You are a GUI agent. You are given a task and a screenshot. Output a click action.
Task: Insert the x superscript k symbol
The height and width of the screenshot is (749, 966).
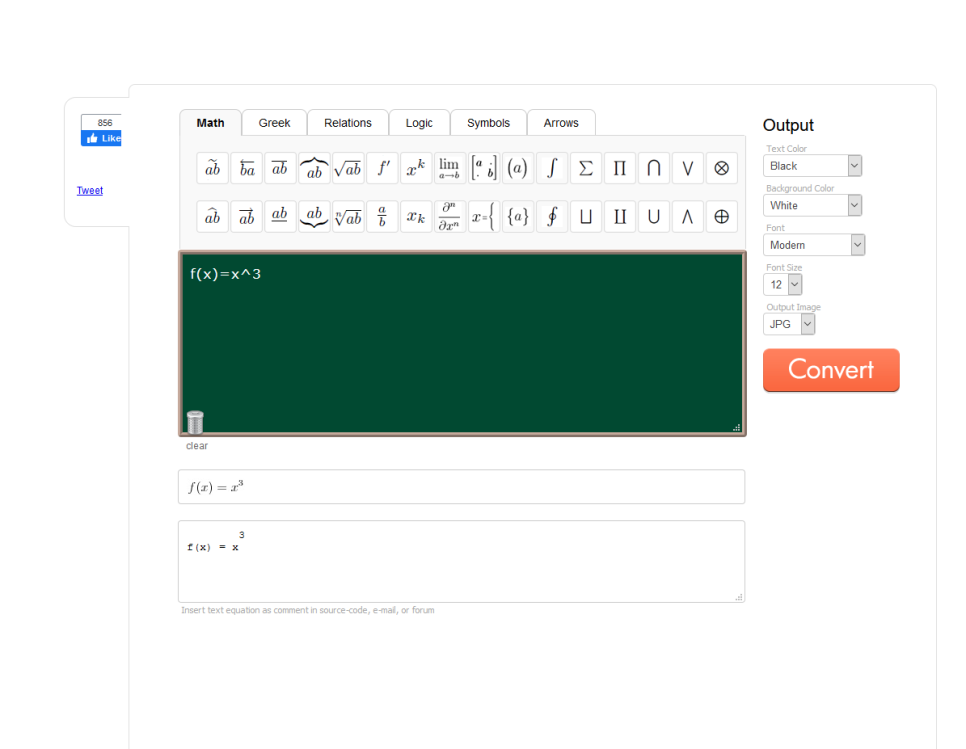click(x=416, y=168)
